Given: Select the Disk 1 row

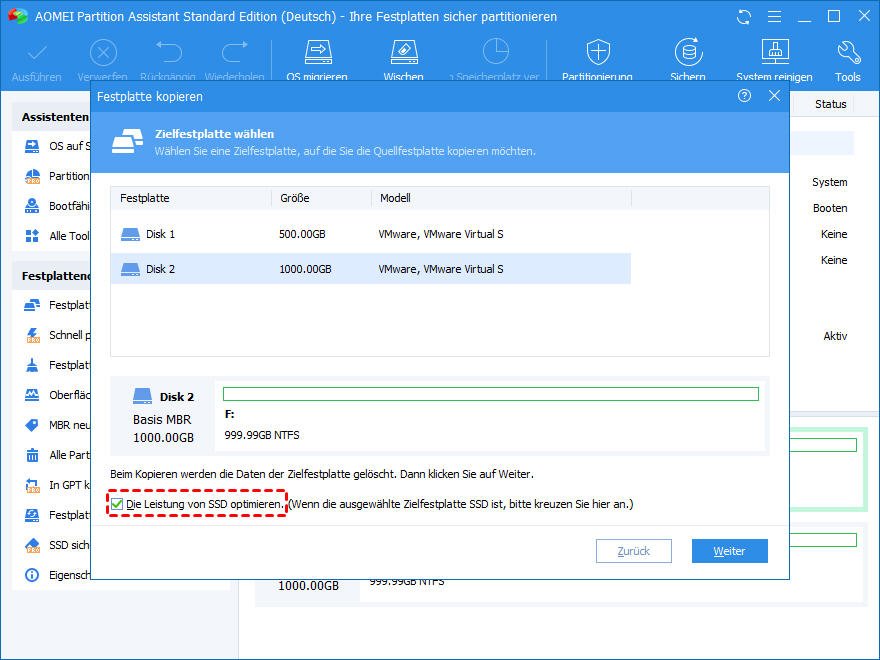Looking at the screenshot, I should (370, 234).
